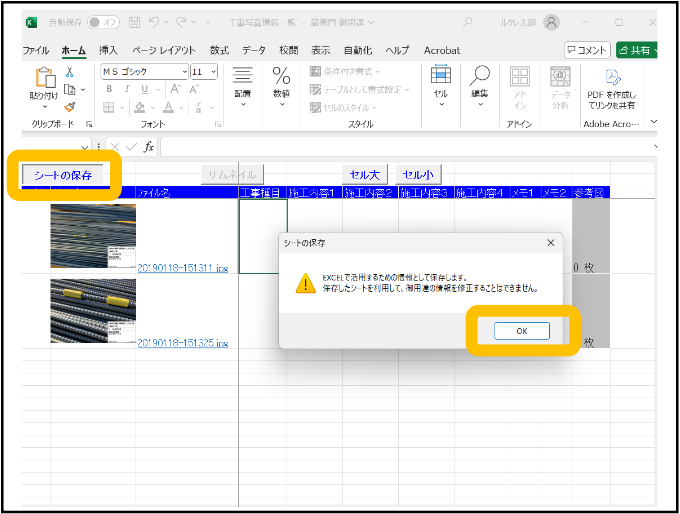The image size is (680, 514).
Task: Expand the font name dropdown
Action: 184,72
